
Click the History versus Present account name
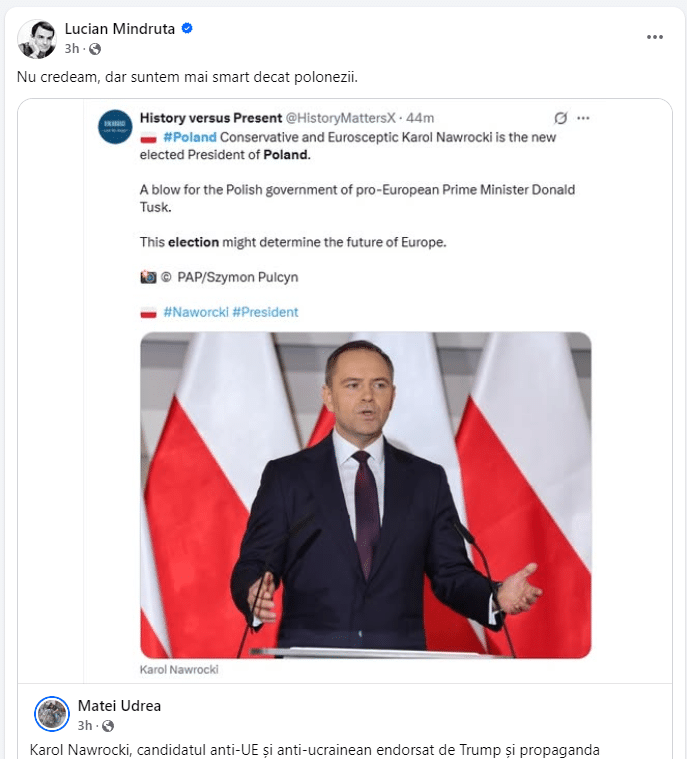pos(211,118)
